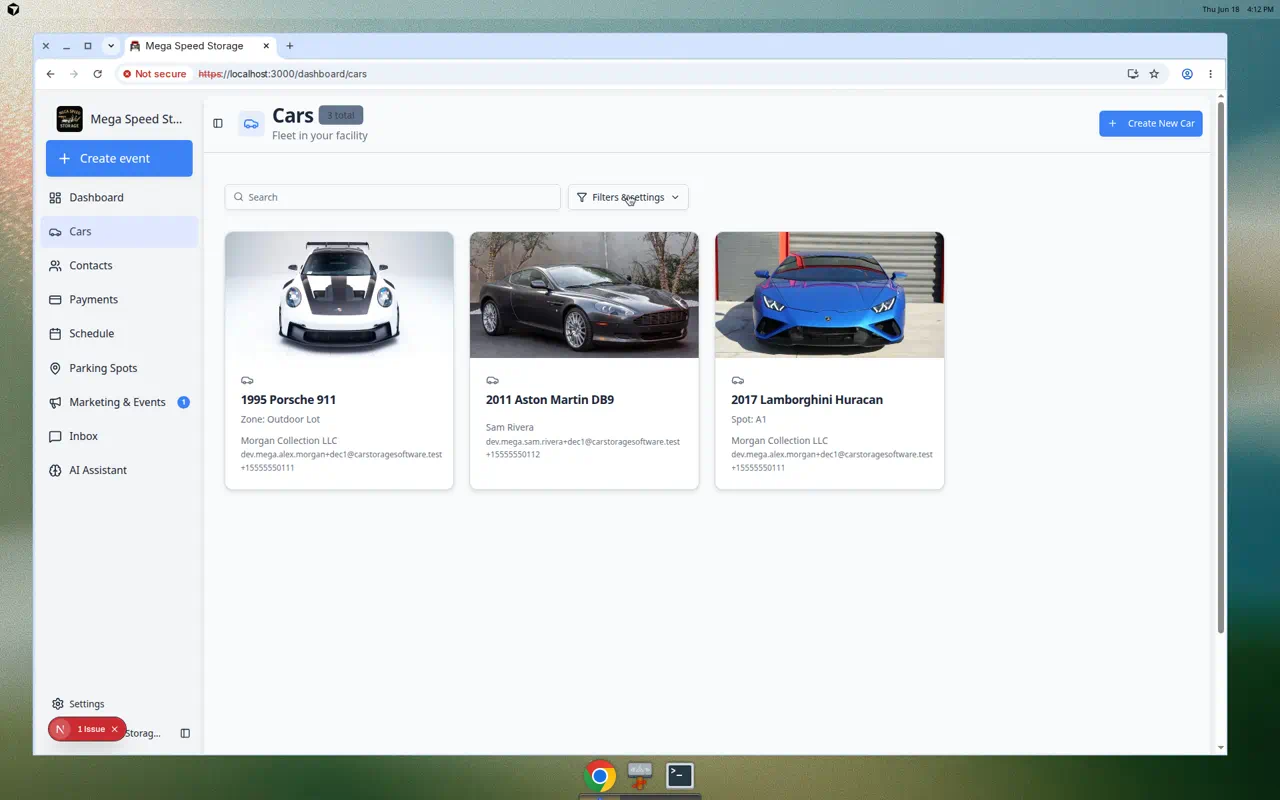Toggle the sidebar panel icon beside Cars
This screenshot has width=1280, height=800.
tap(218, 123)
